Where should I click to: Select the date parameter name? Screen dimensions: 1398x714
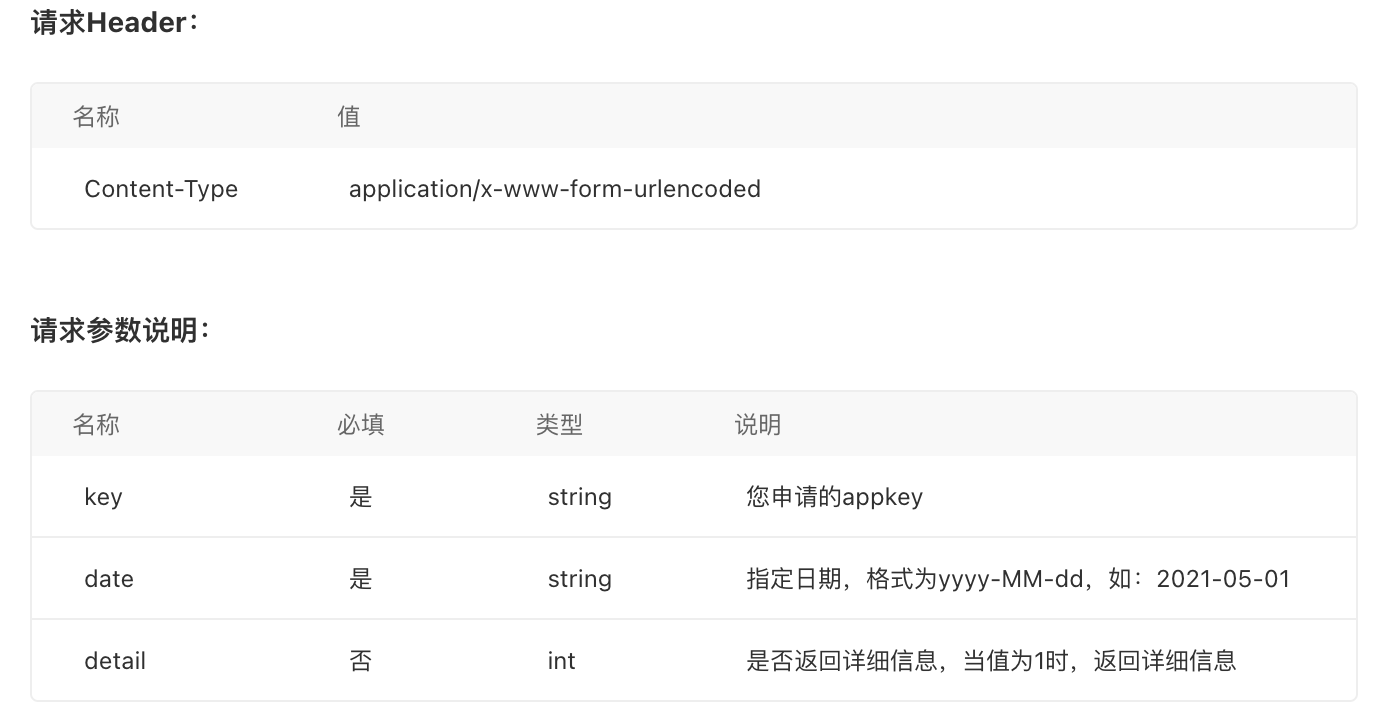click(109, 579)
